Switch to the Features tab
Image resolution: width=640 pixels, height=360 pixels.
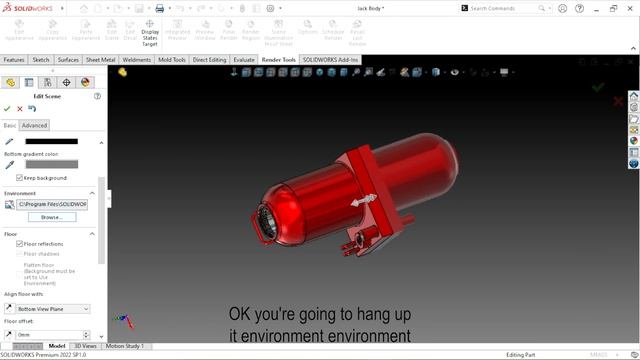(x=14, y=60)
